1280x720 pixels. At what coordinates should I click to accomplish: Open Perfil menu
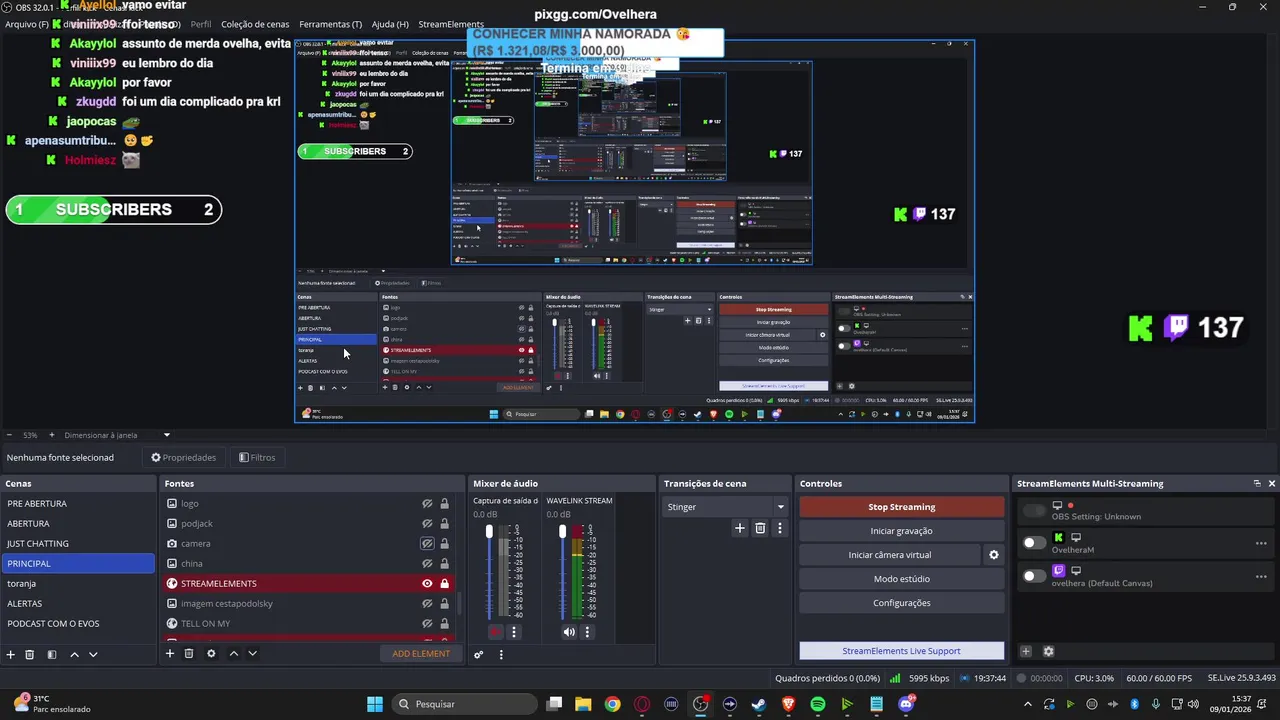point(201,24)
